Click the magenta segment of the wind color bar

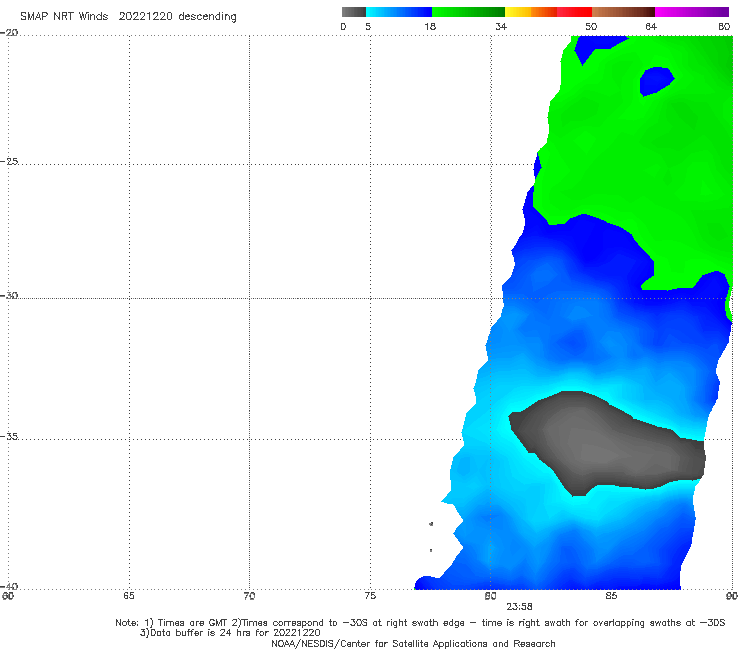coord(692,12)
